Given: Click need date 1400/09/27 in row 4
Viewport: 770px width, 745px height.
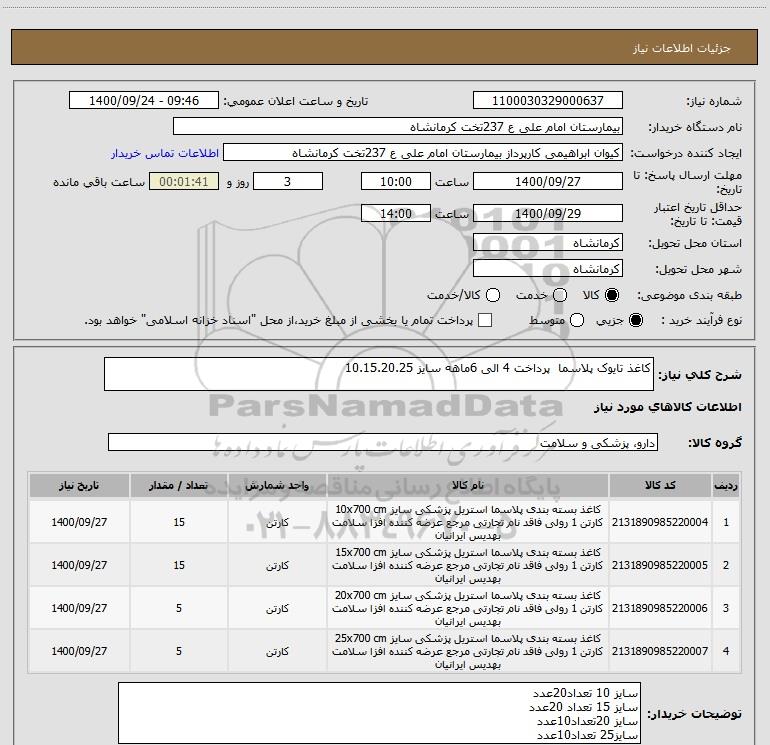Looking at the screenshot, I should coord(79,651).
